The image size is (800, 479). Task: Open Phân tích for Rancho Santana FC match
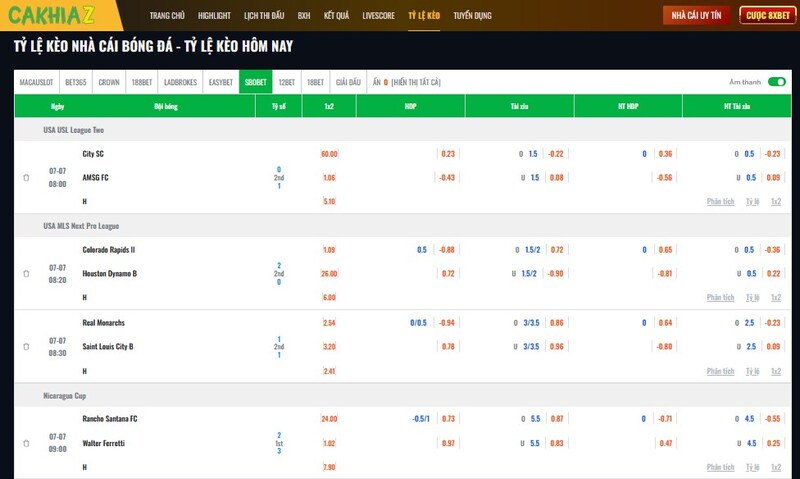[x=720, y=467]
